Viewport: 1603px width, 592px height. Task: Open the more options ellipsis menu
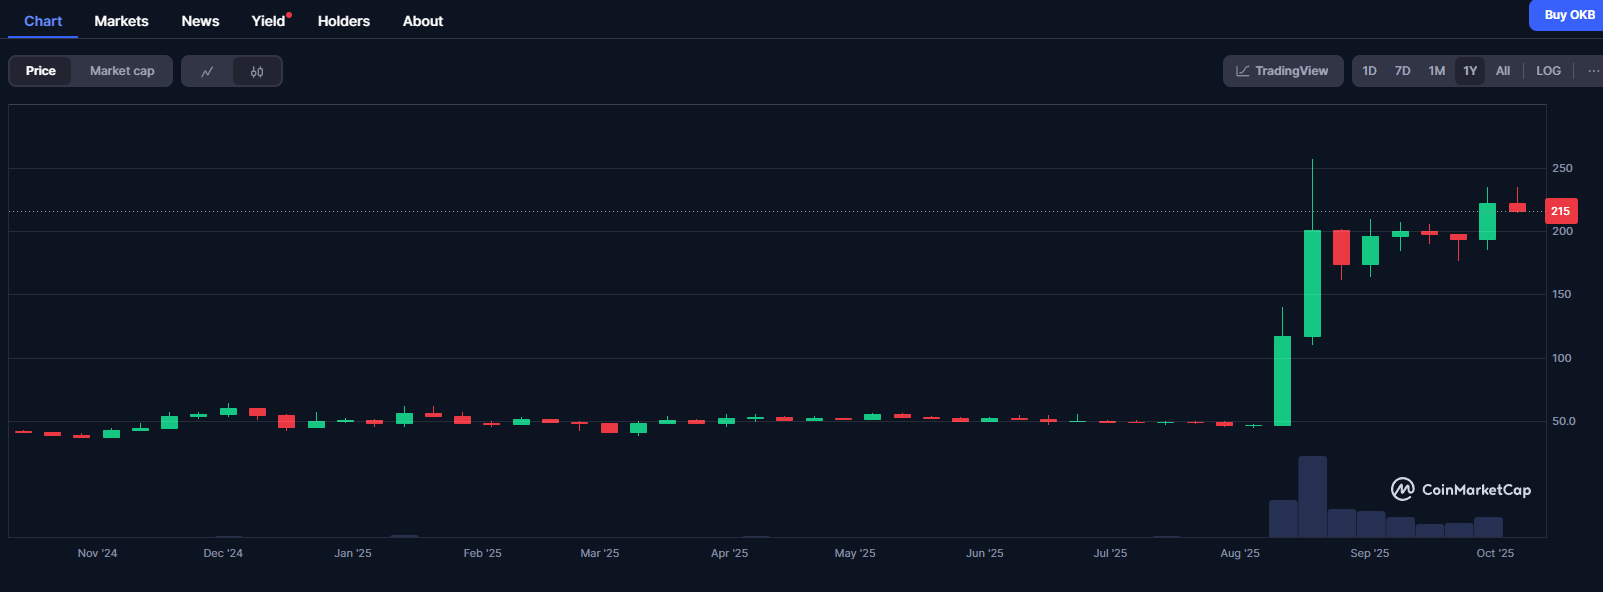(x=1593, y=71)
